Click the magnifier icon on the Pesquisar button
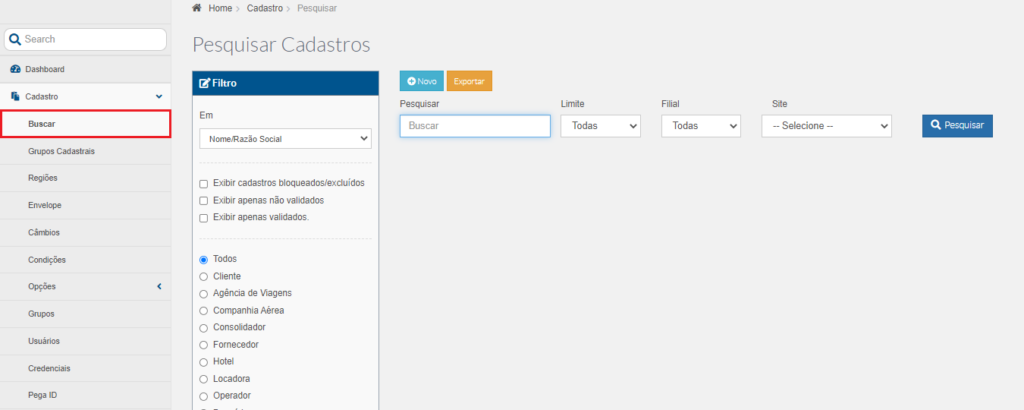 (936, 125)
